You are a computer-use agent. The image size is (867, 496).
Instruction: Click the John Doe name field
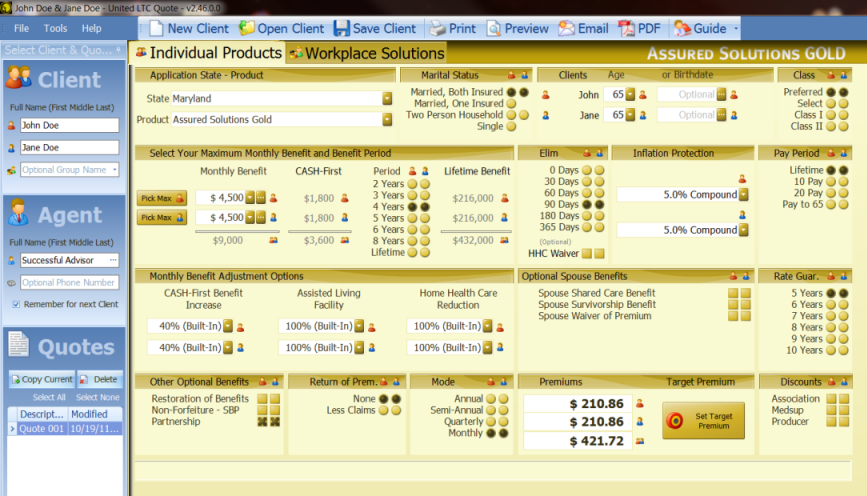69,125
